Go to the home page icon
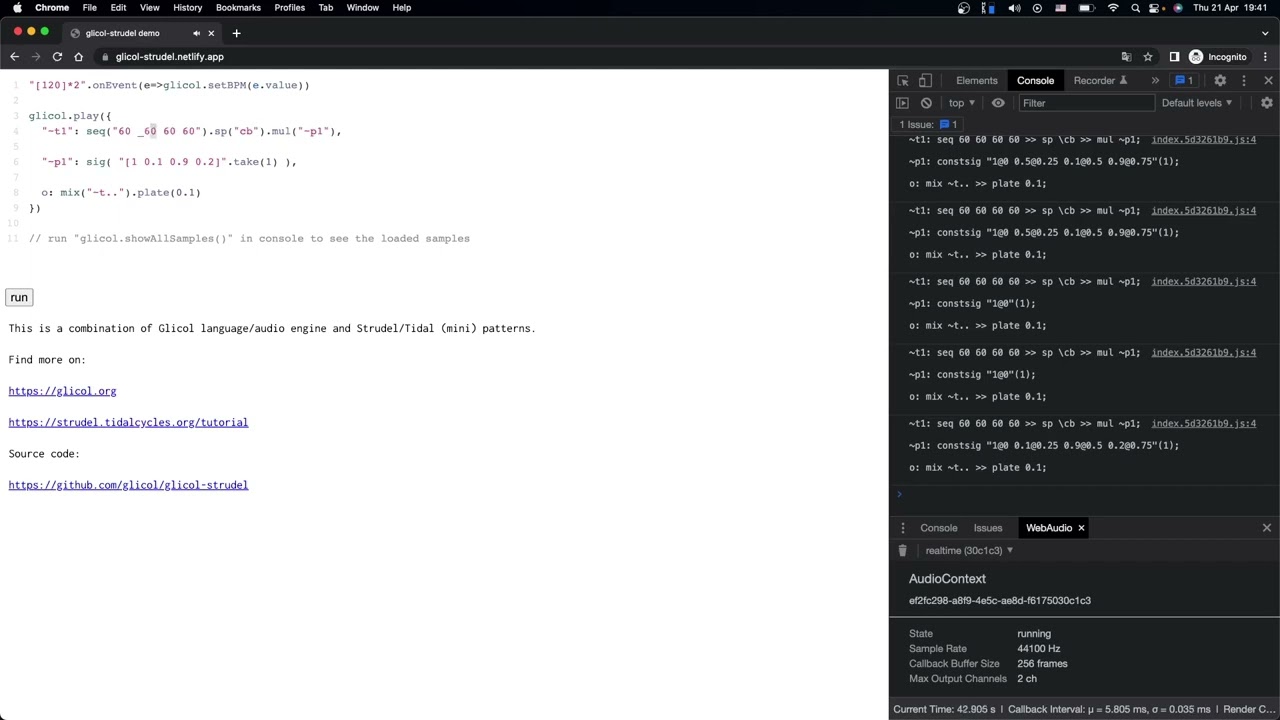Viewport: 1280px width, 720px height. [x=78, y=57]
